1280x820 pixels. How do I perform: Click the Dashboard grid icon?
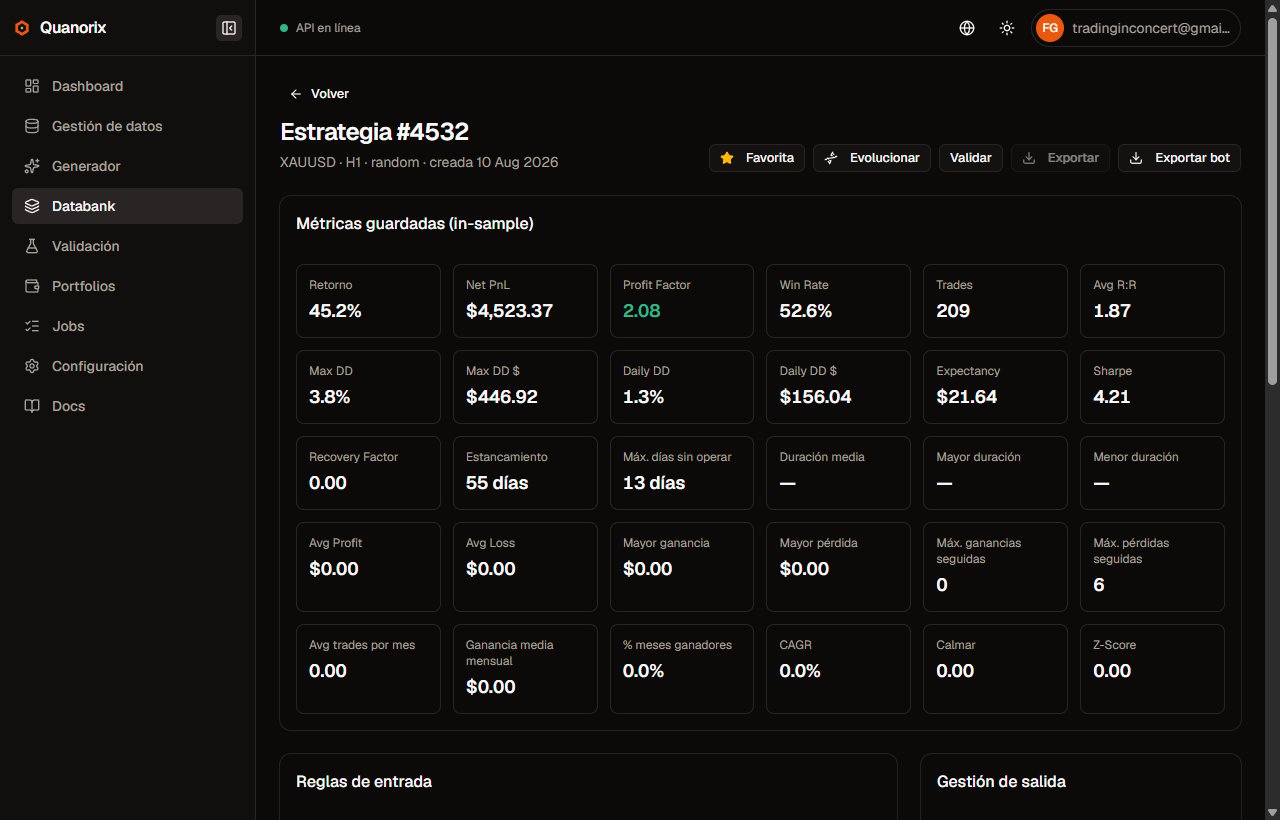click(32, 86)
